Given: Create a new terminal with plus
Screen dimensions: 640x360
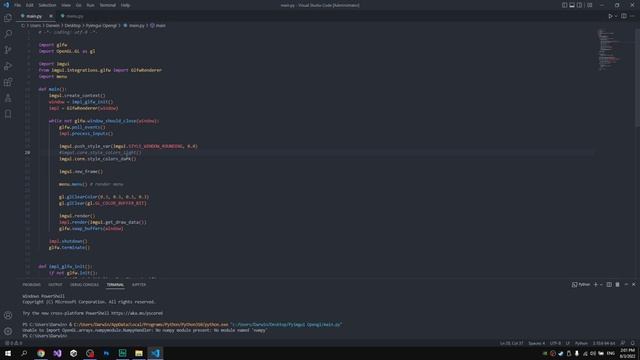Looking at the screenshot, I should click(x=596, y=284).
